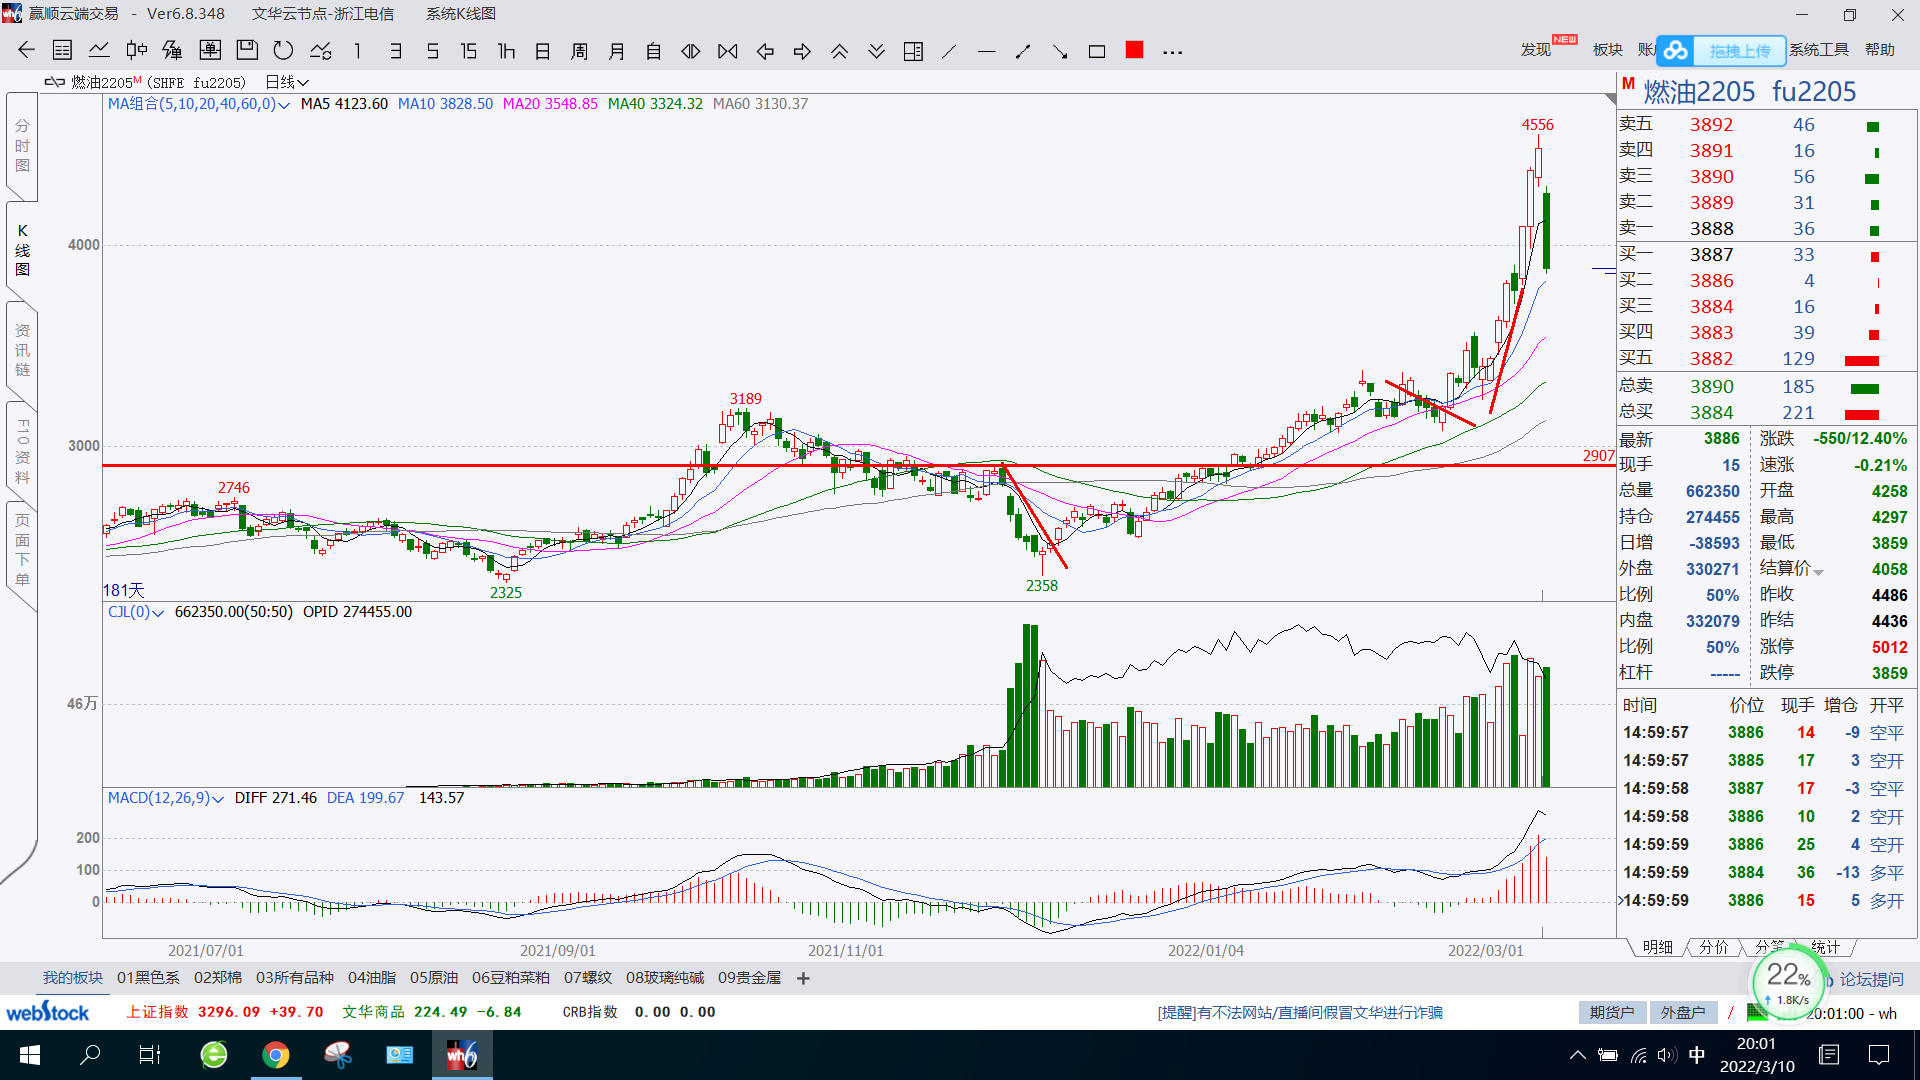Select the diagonal trend line drawing tool
The image size is (1920, 1080).
point(949,51)
